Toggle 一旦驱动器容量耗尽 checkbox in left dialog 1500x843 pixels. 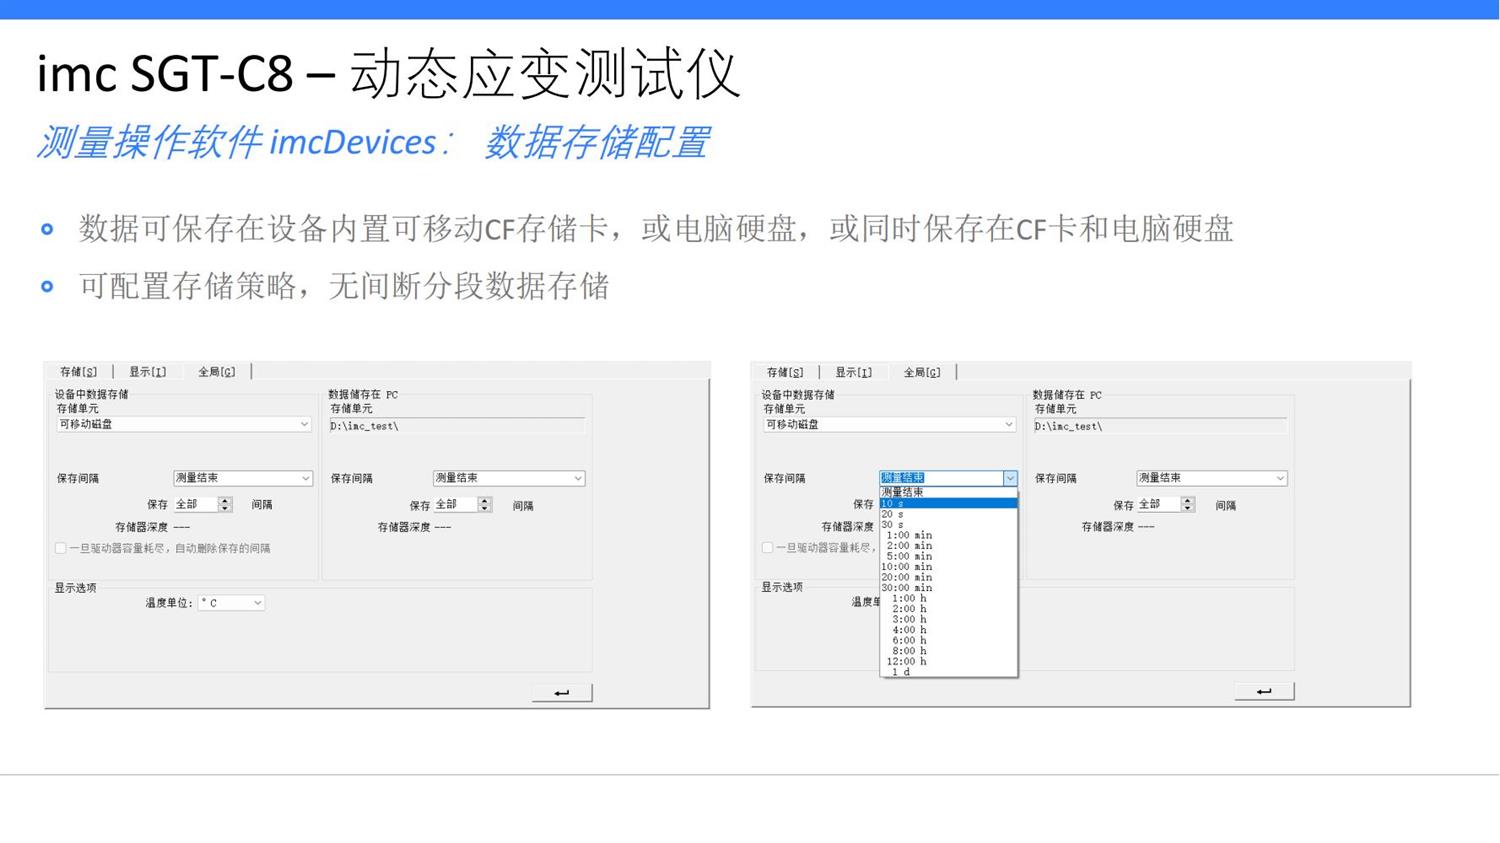point(61,548)
